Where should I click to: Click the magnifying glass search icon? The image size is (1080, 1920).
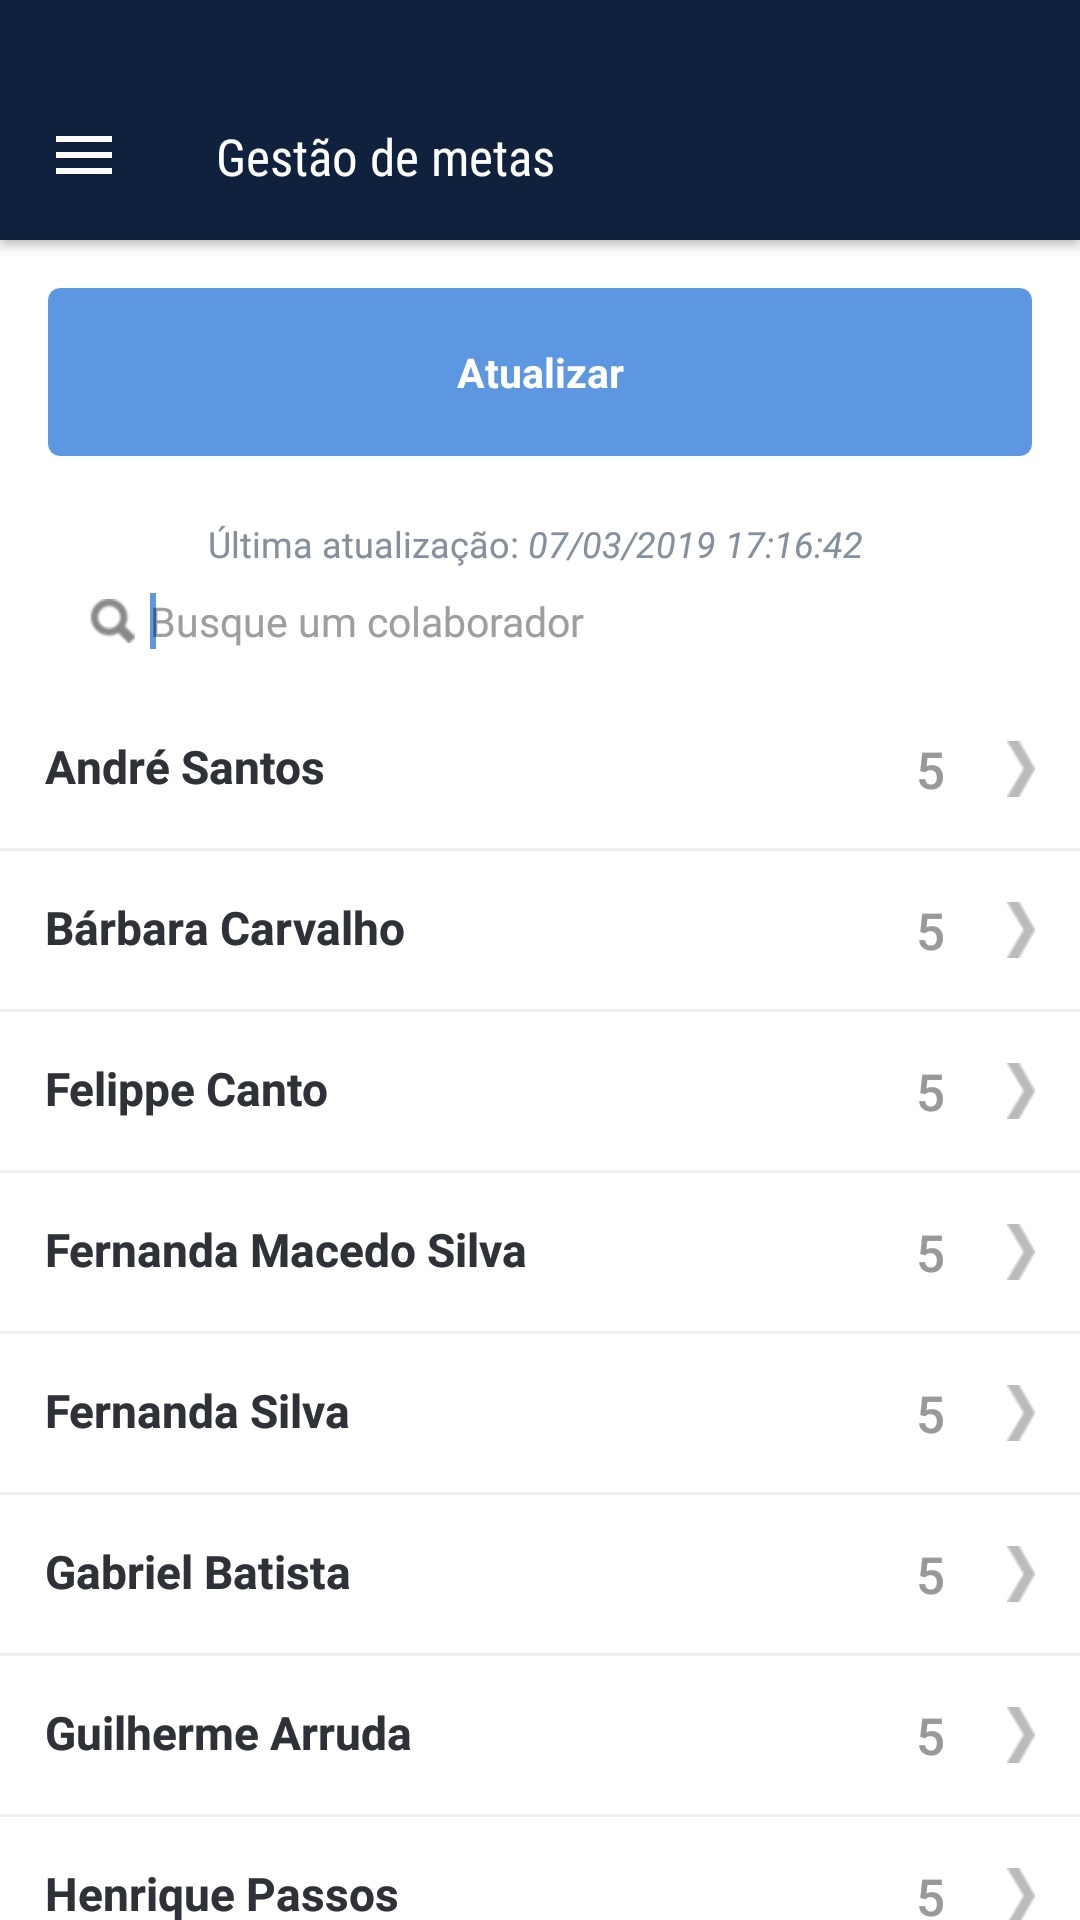click(x=112, y=621)
